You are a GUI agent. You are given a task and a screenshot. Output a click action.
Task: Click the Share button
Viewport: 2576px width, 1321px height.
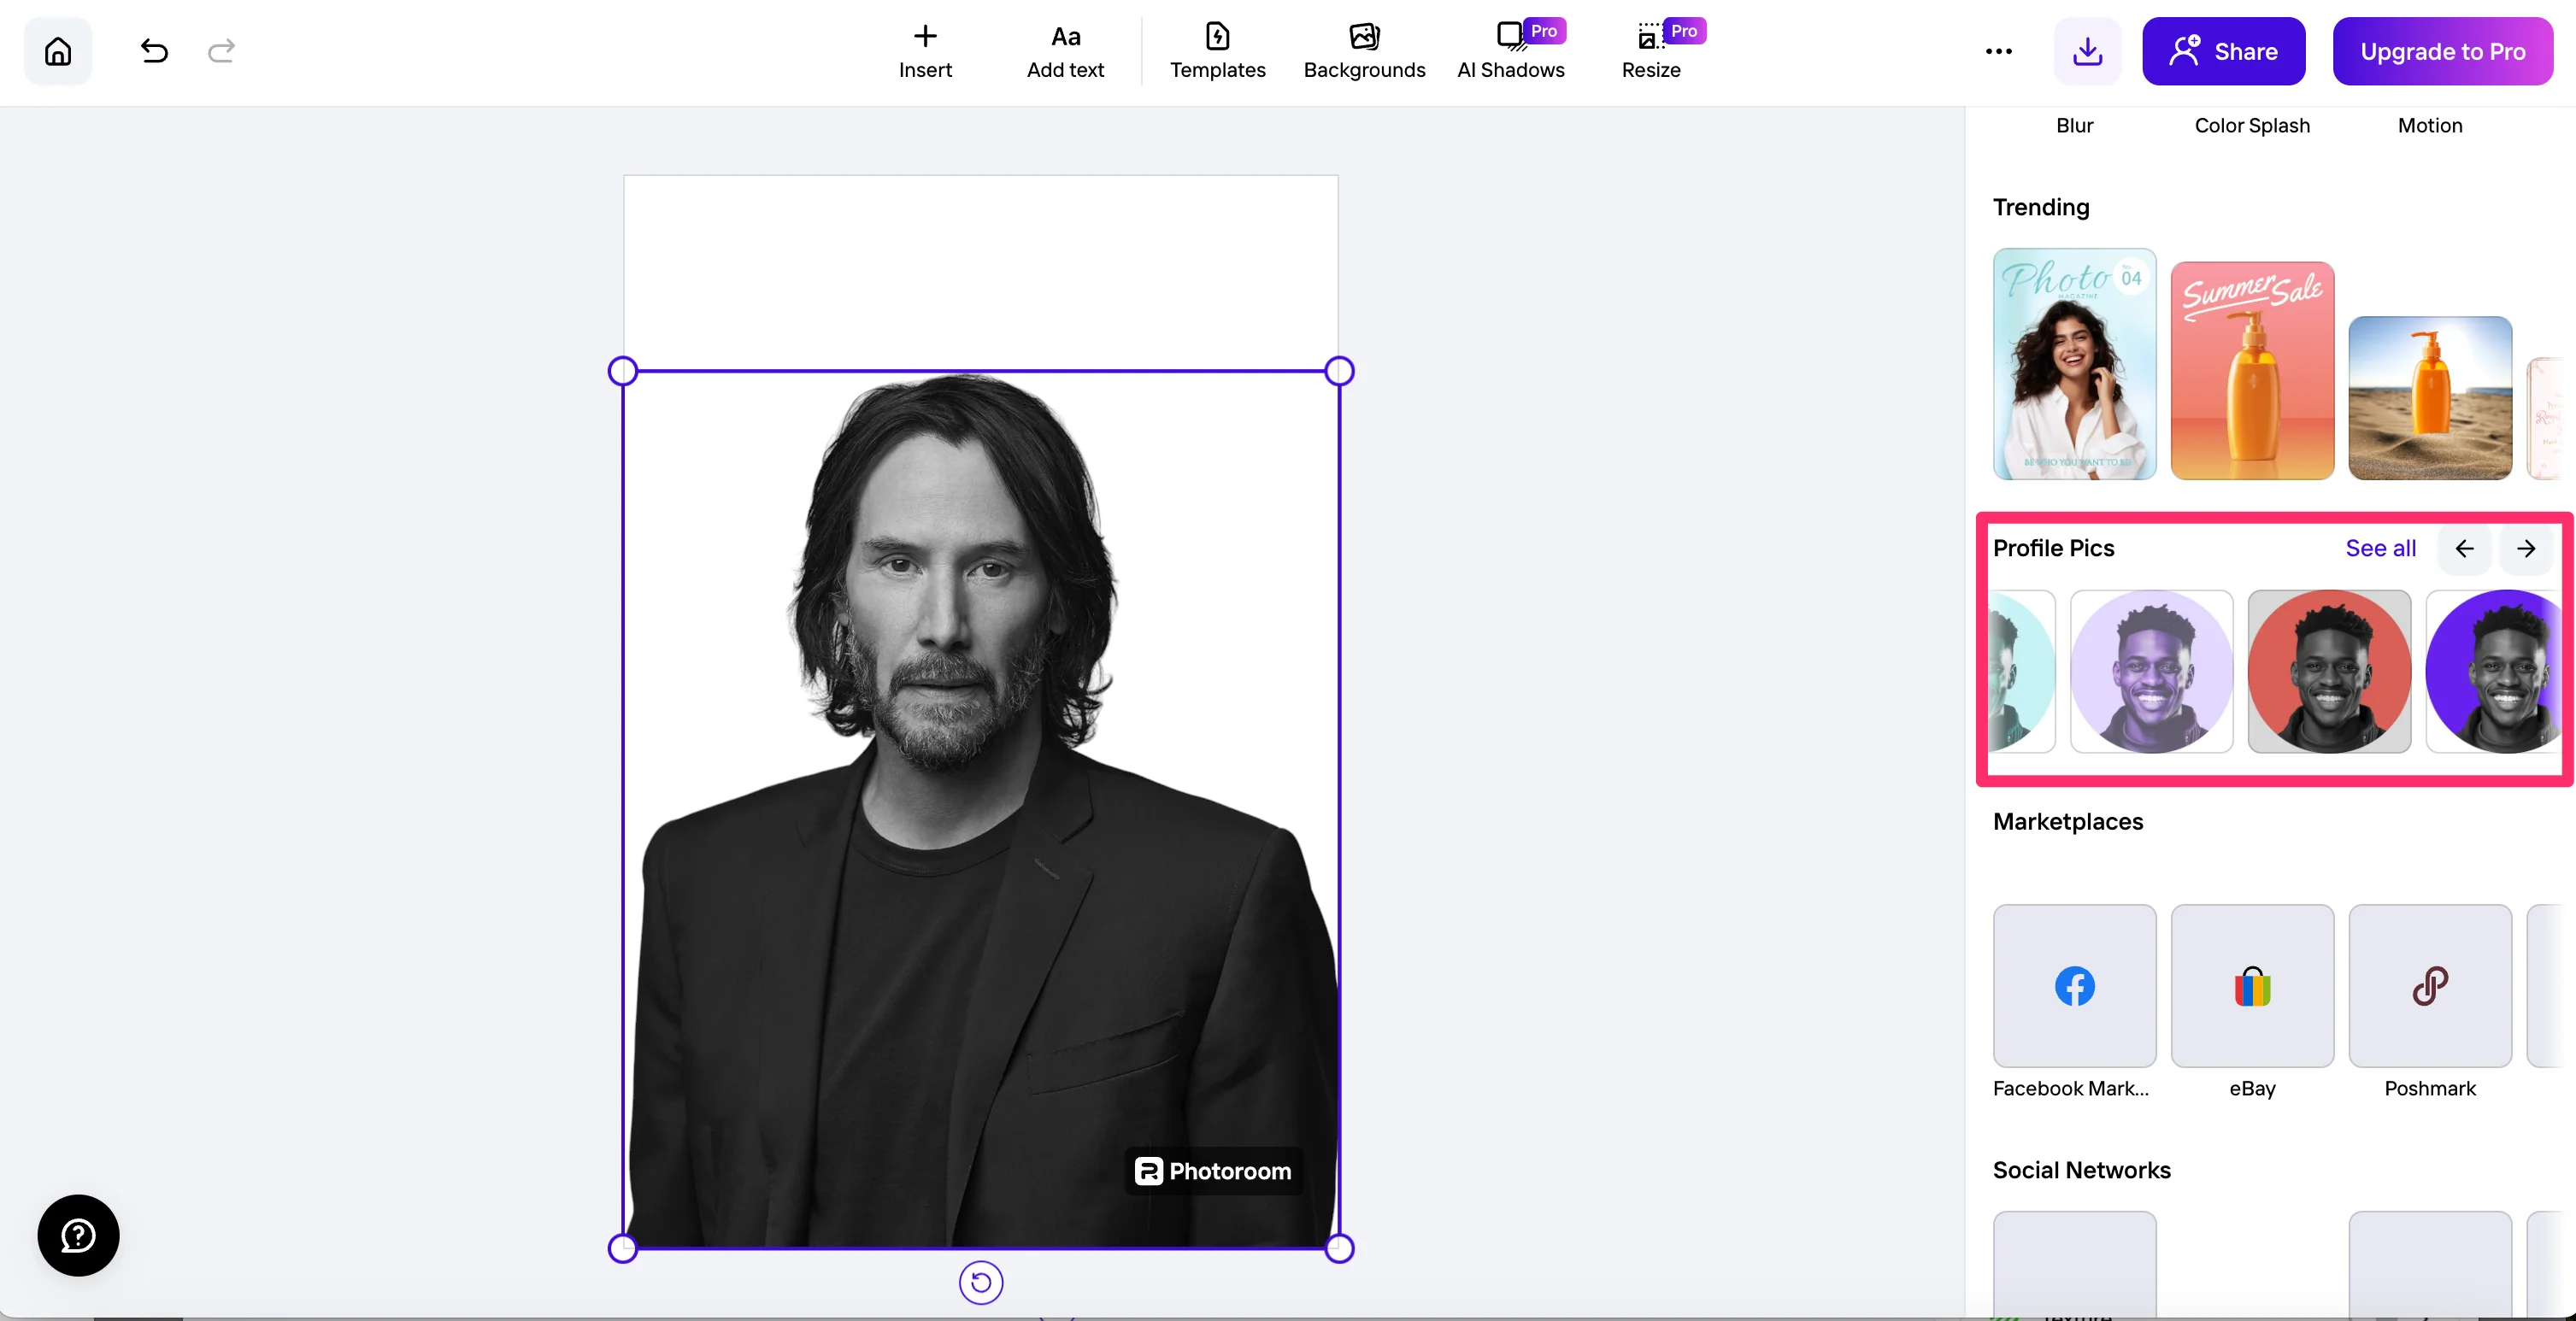tap(2223, 51)
